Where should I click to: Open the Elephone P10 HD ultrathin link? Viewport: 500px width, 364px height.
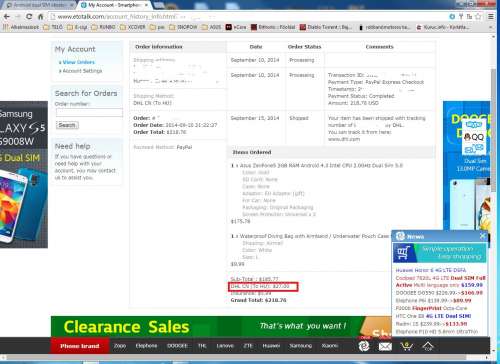pos(437,331)
